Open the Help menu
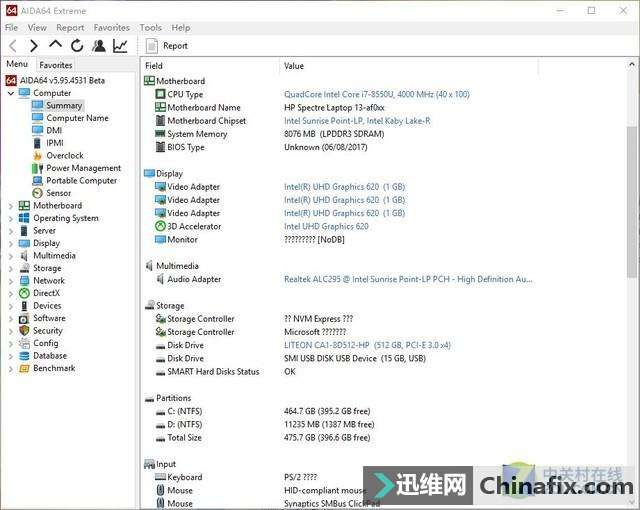The width and height of the screenshot is (640, 510). 181,28
